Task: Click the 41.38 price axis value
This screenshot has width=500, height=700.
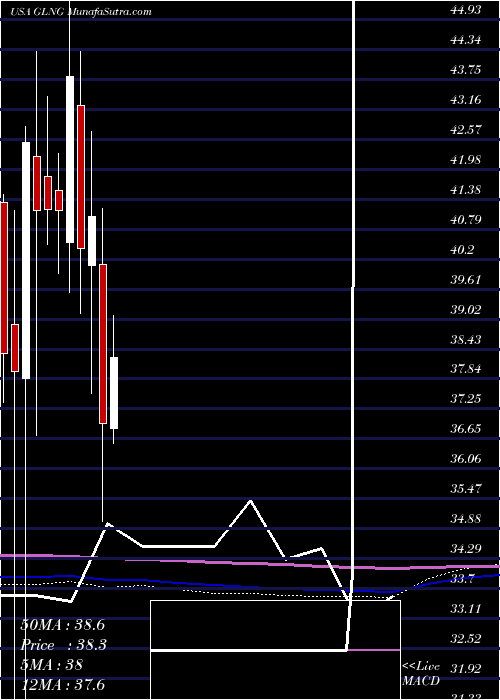Action: (466, 190)
